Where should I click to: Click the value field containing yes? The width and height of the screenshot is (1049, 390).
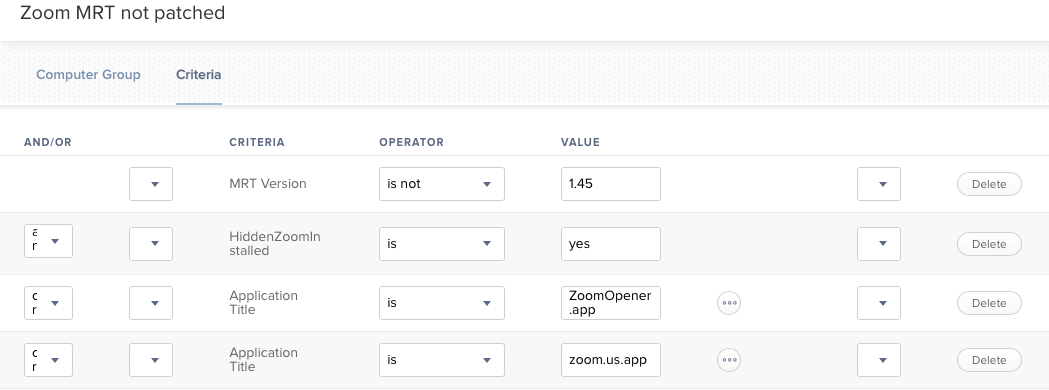611,244
